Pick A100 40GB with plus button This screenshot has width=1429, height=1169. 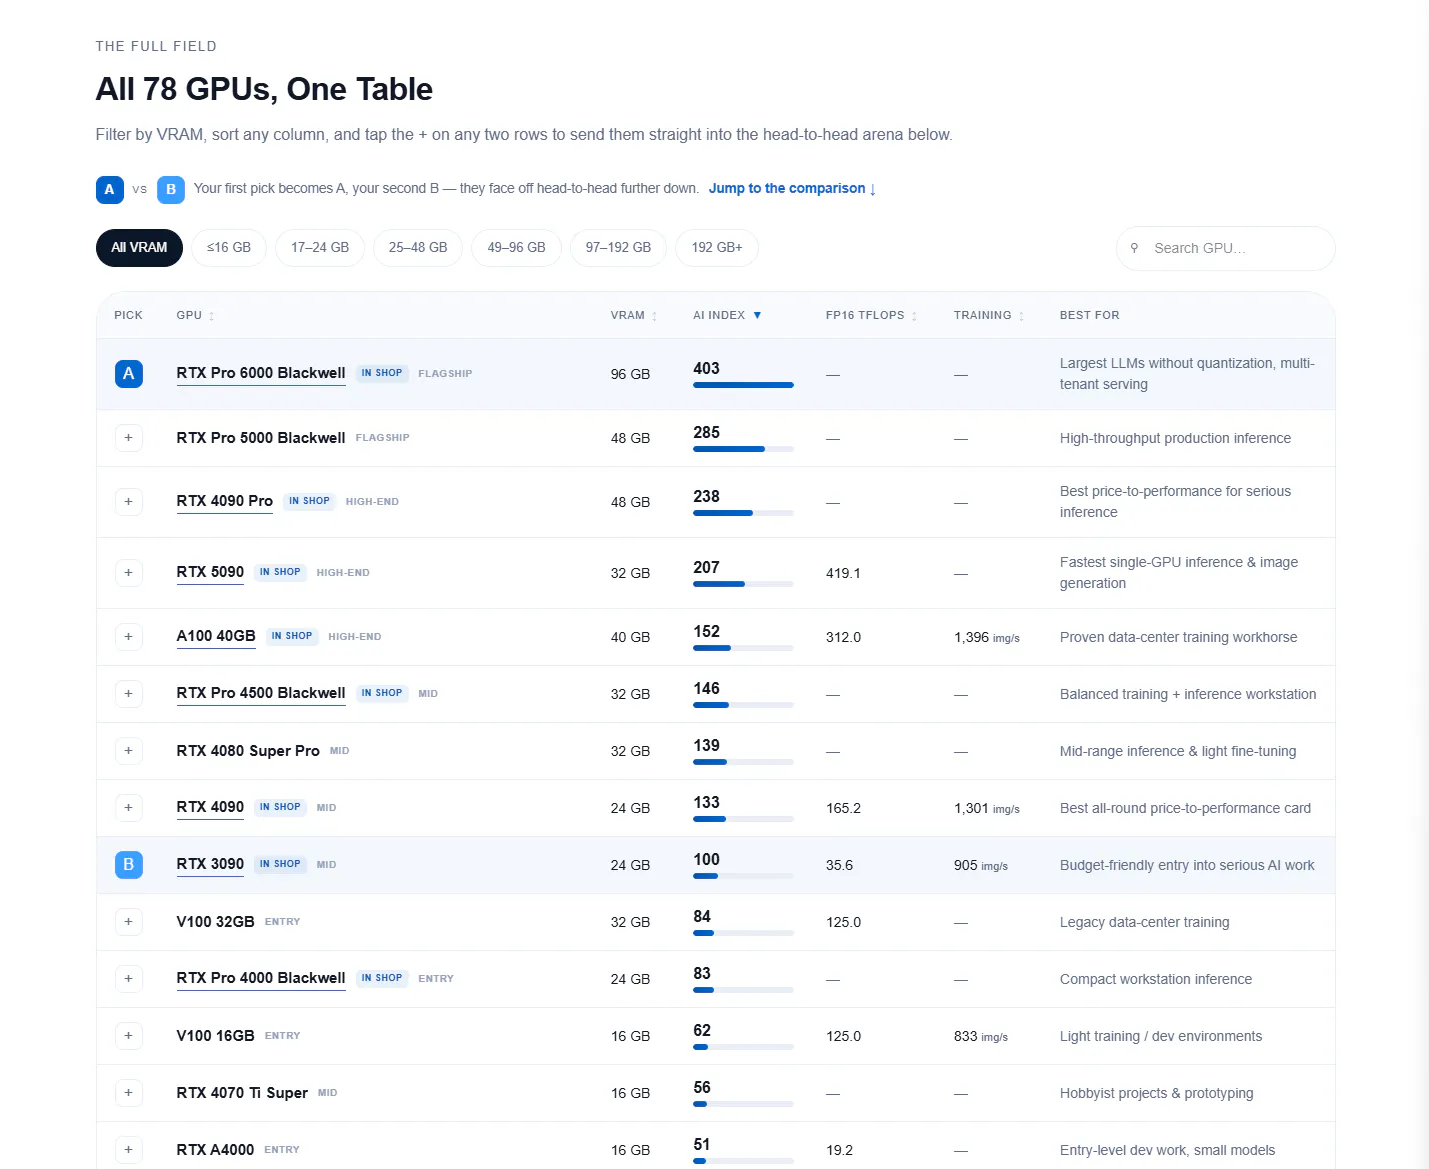click(128, 637)
